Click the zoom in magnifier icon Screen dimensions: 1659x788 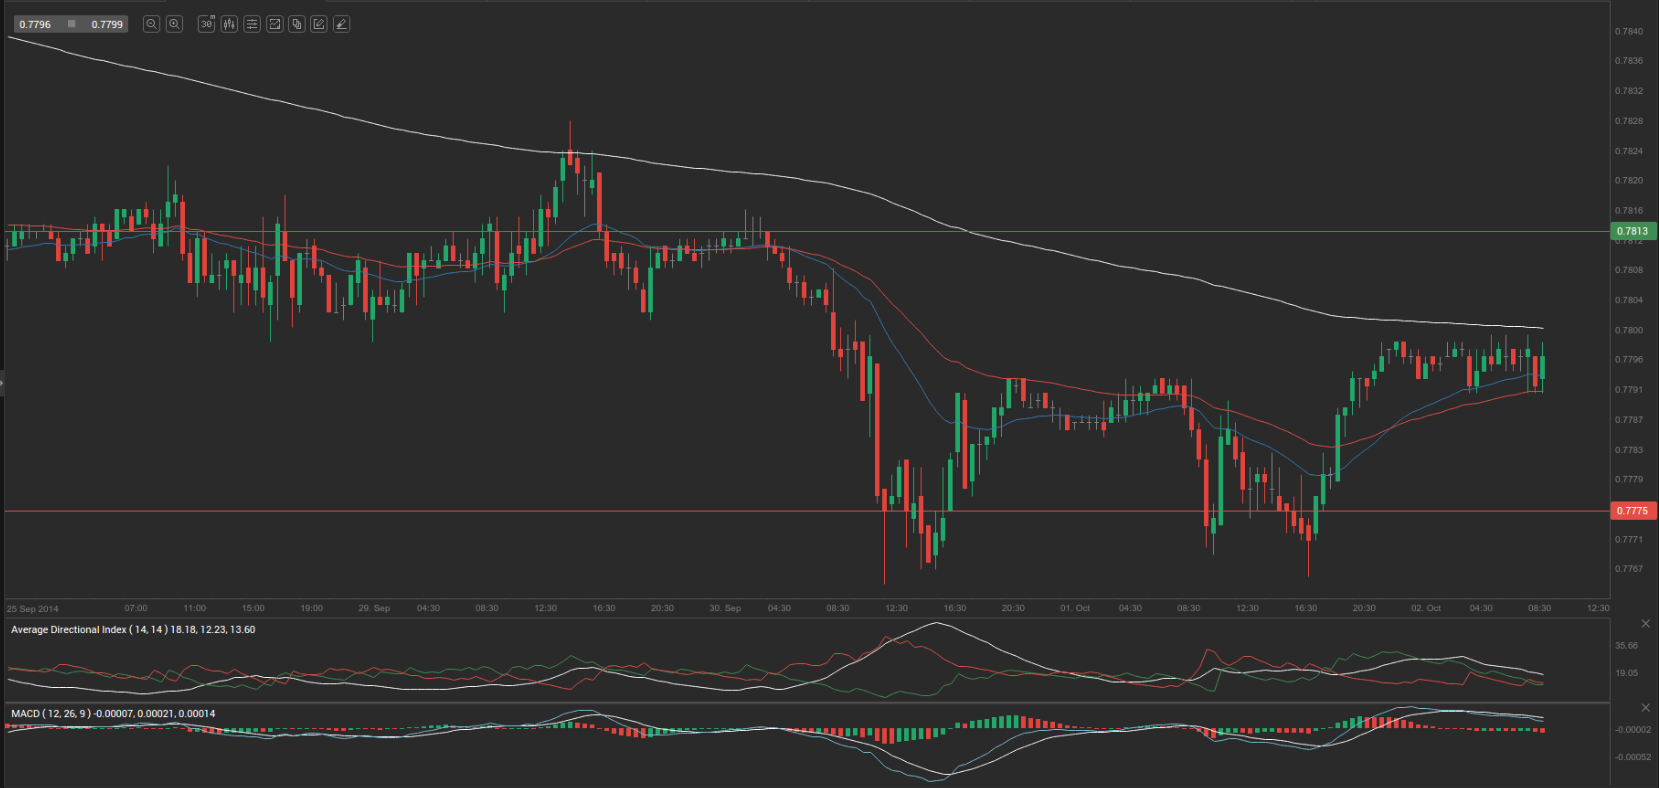pyautogui.click(x=174, y=24)
